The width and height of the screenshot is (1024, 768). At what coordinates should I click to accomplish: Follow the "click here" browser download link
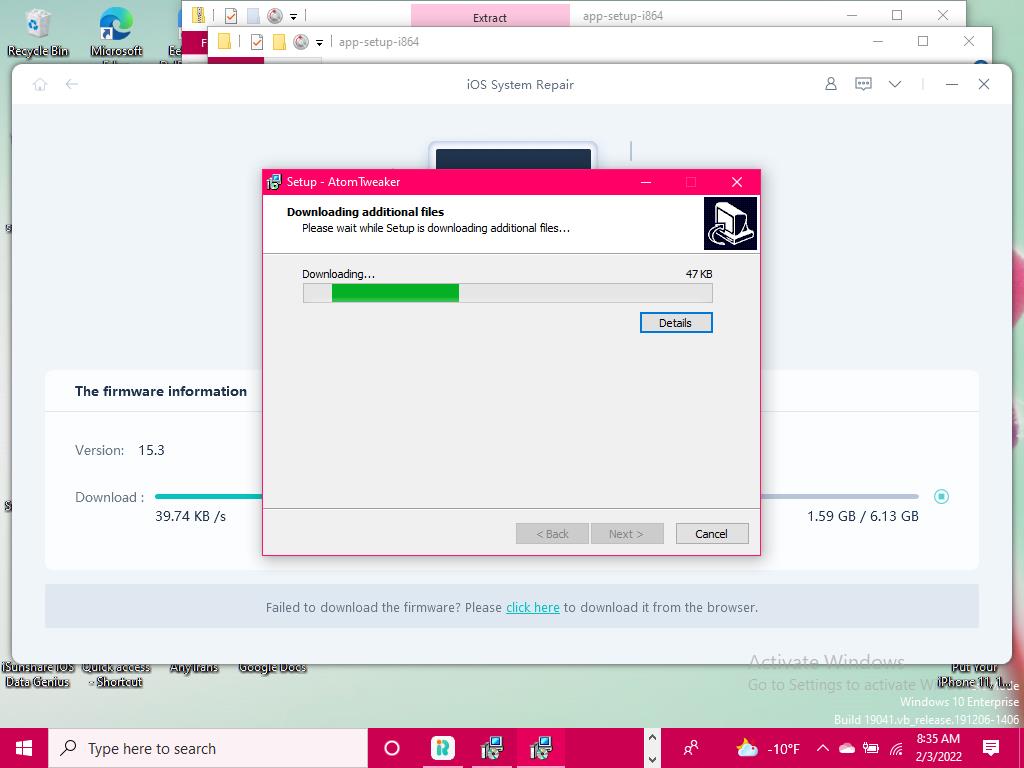532,607
